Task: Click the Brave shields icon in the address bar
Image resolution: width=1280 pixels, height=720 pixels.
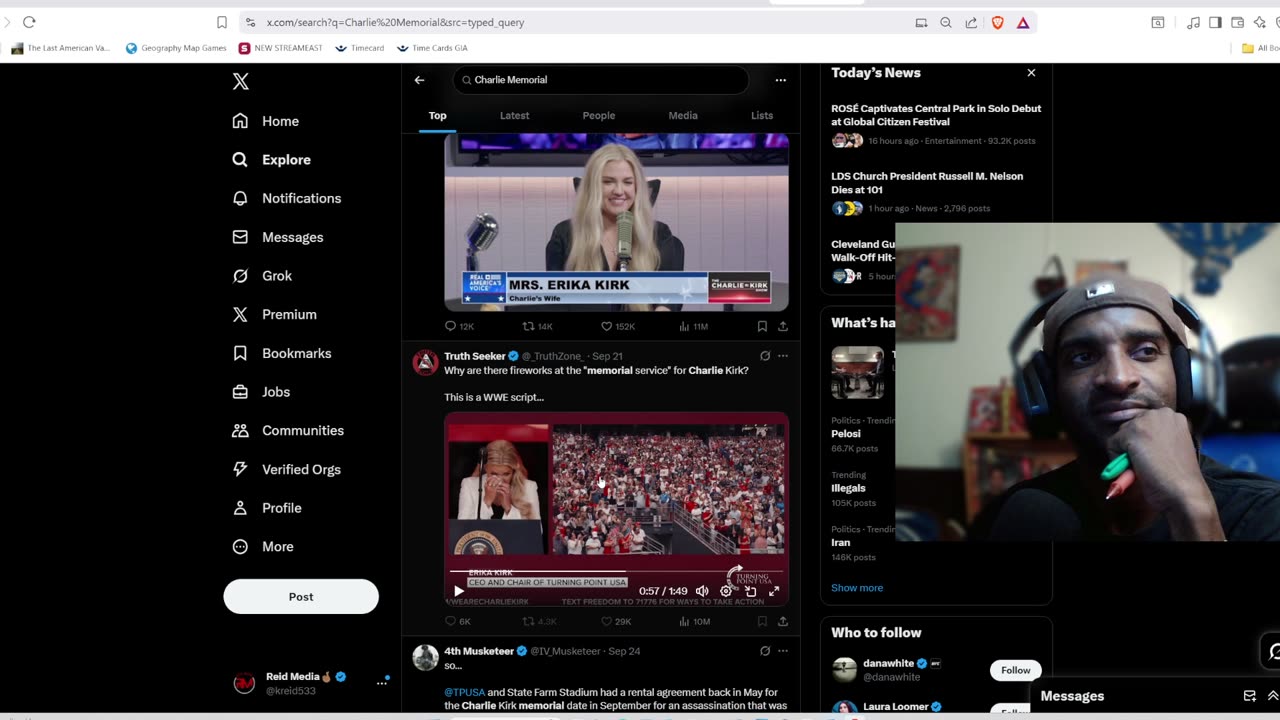Action: (x=997, y=22)
